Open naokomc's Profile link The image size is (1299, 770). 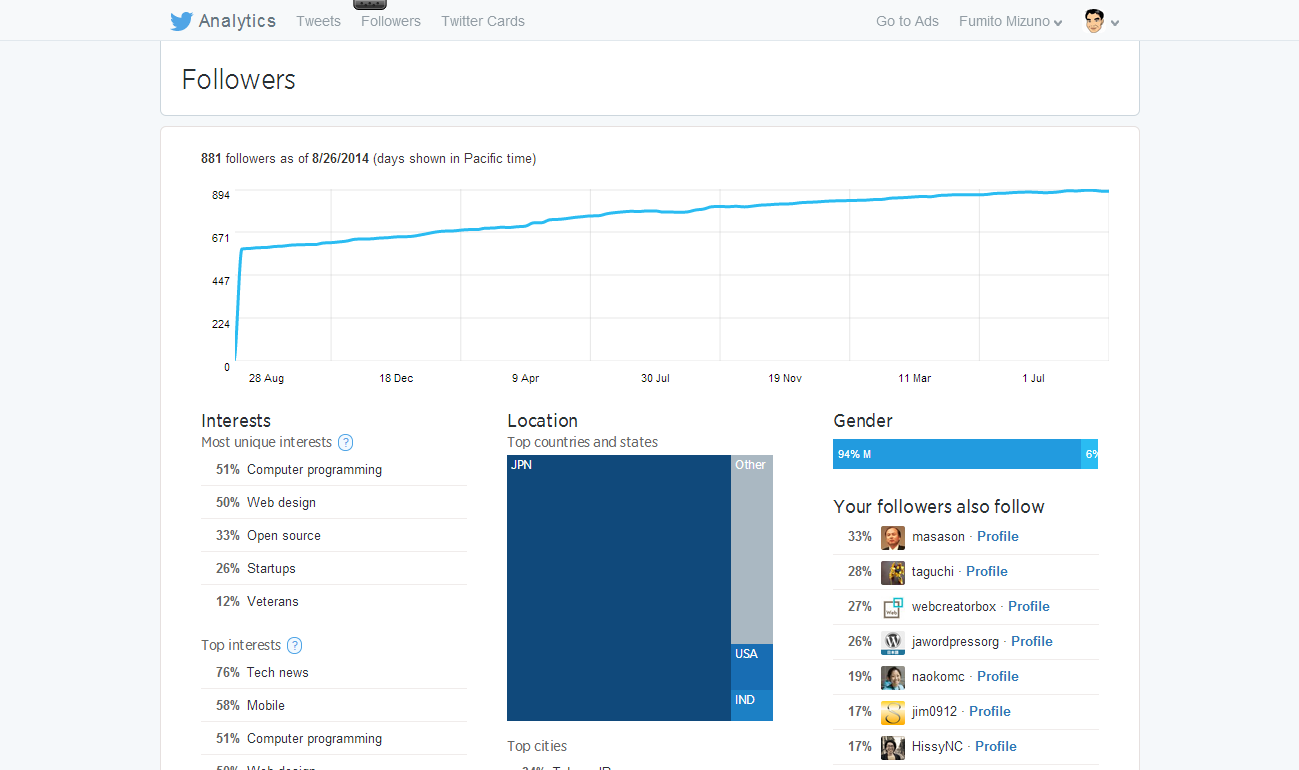998,677
